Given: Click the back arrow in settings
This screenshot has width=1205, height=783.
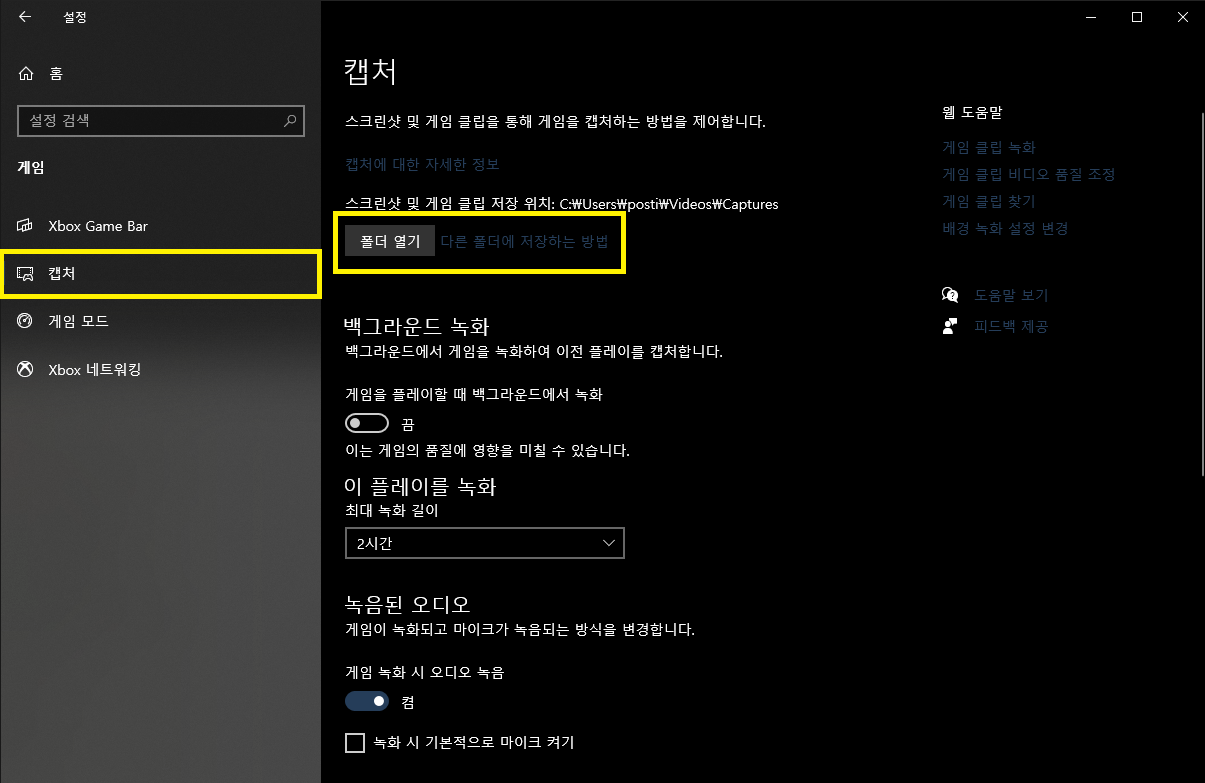Looking at the screenshot, I should (24, 16).
